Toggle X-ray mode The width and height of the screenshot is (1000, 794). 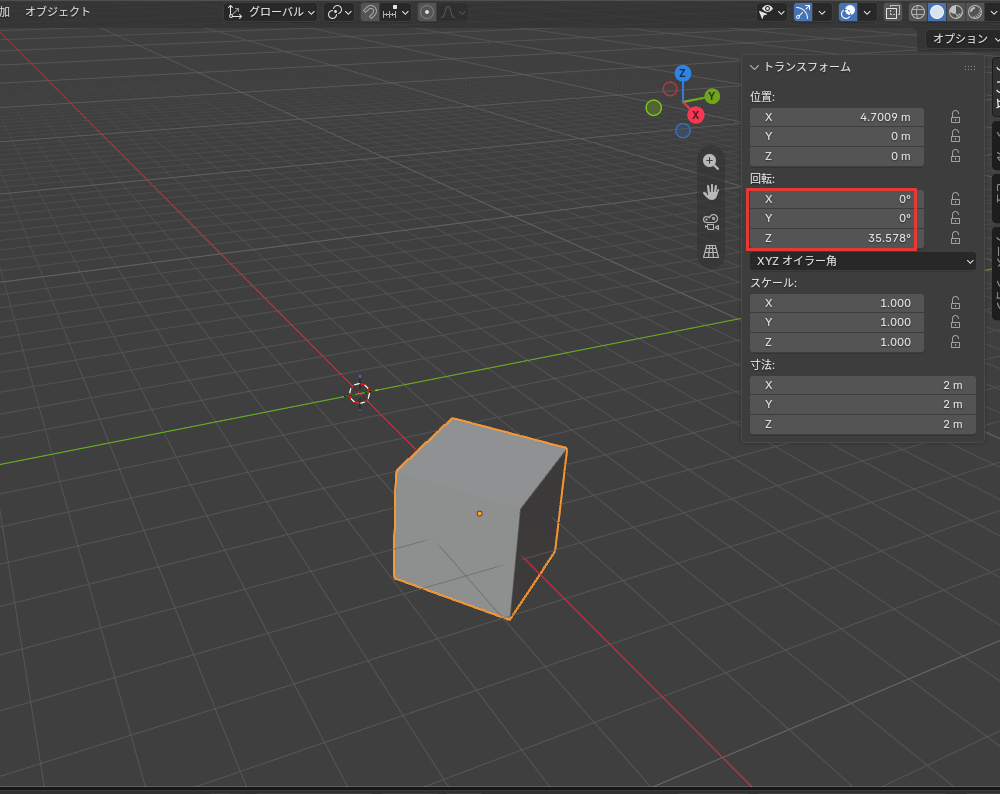892,12
